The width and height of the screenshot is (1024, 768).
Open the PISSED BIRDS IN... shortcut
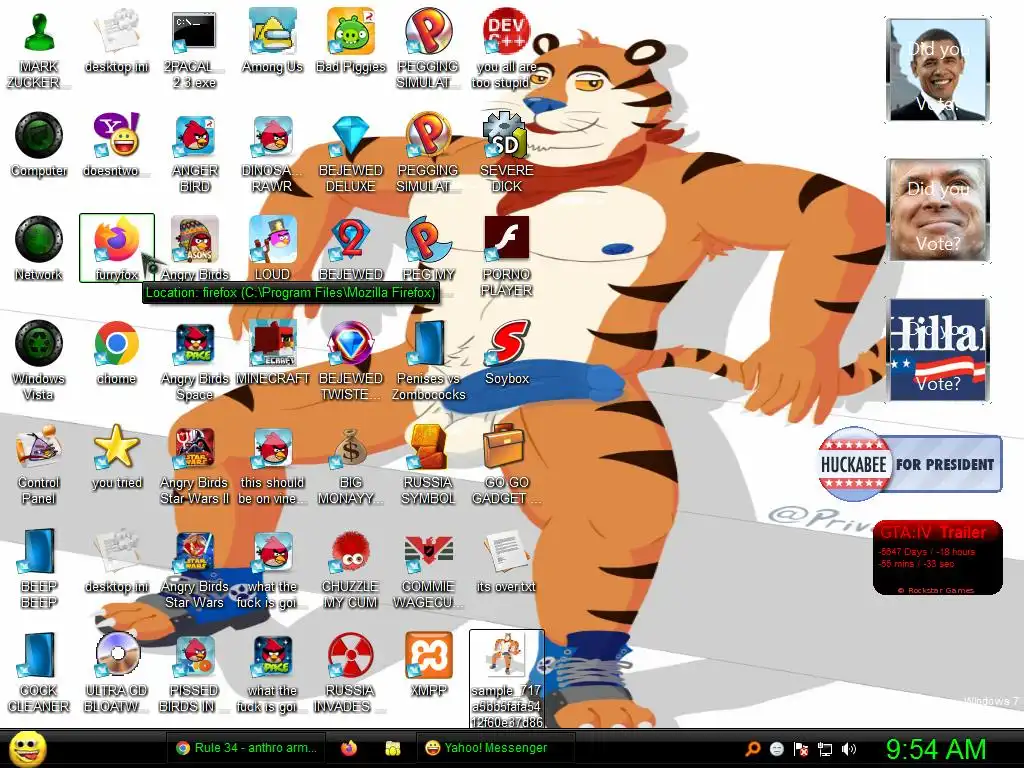point(195,656)
